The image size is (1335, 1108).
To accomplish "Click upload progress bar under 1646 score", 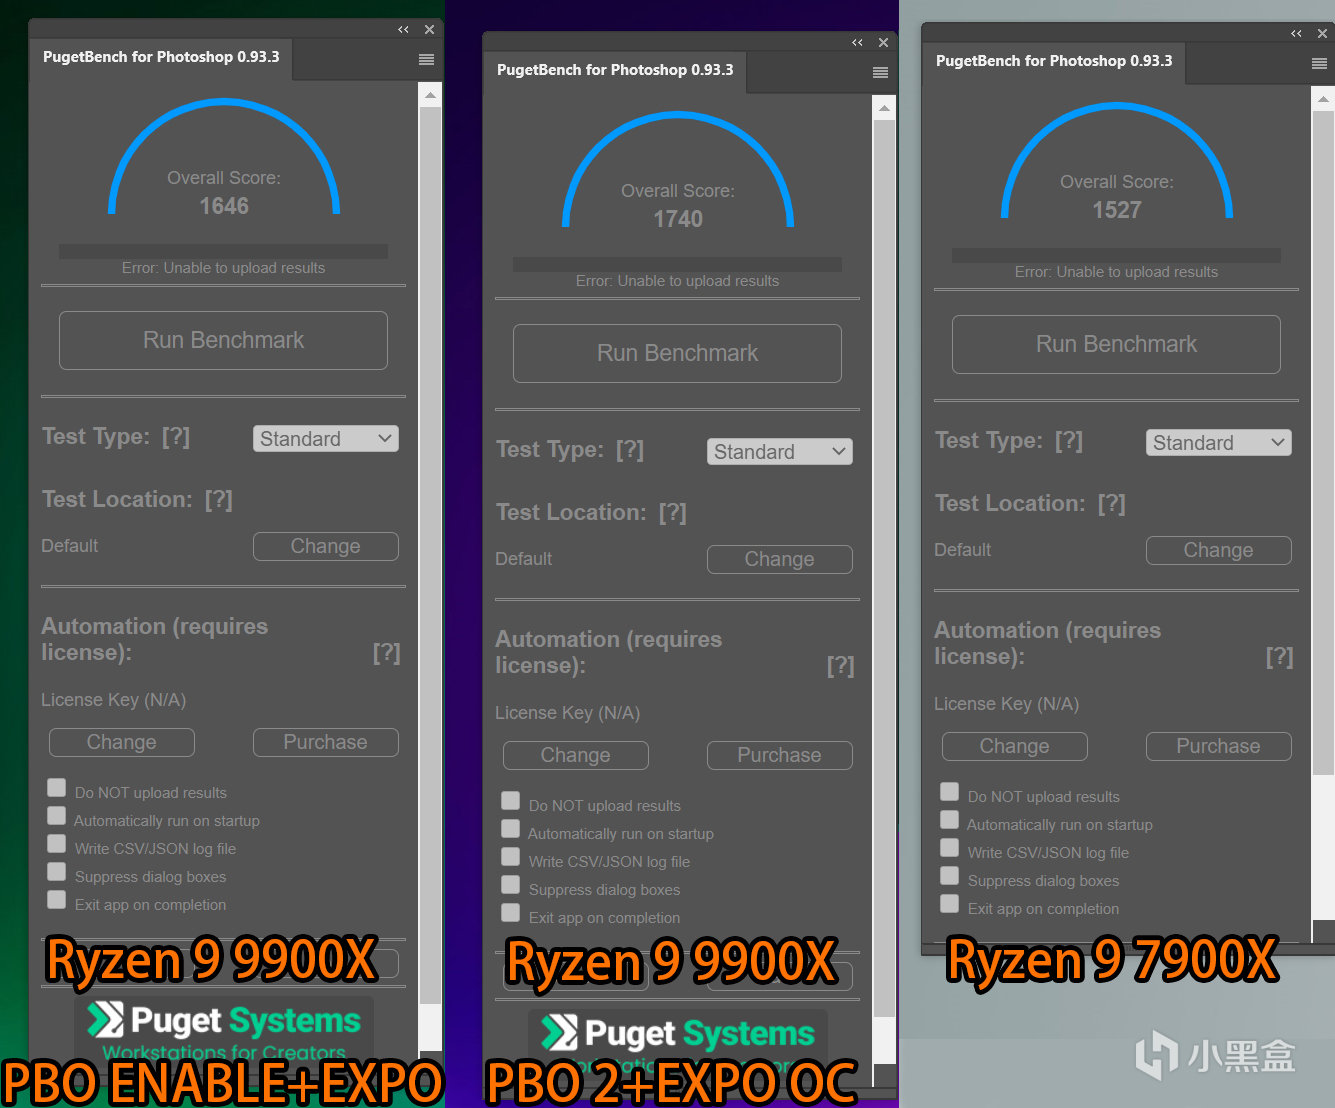I will pos(223,252).
